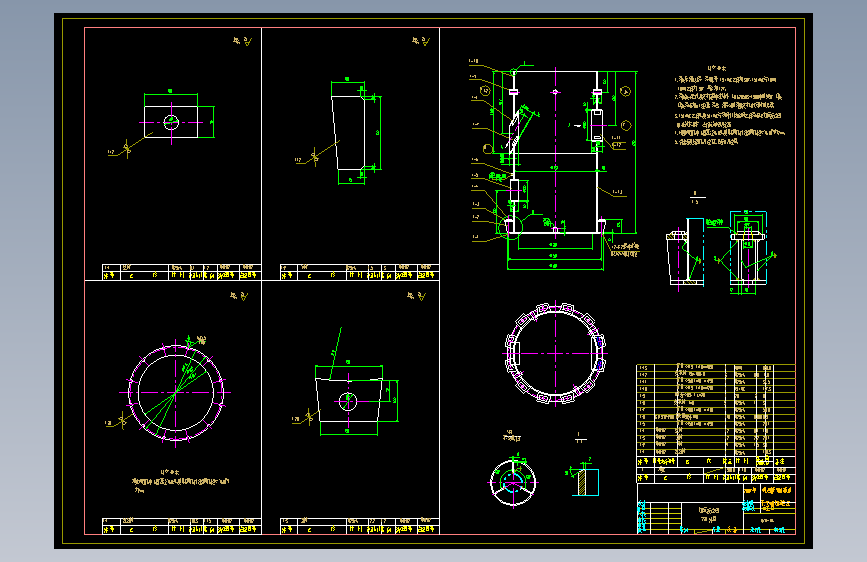Select the small three-spoke circular detail view

(513, 482)
